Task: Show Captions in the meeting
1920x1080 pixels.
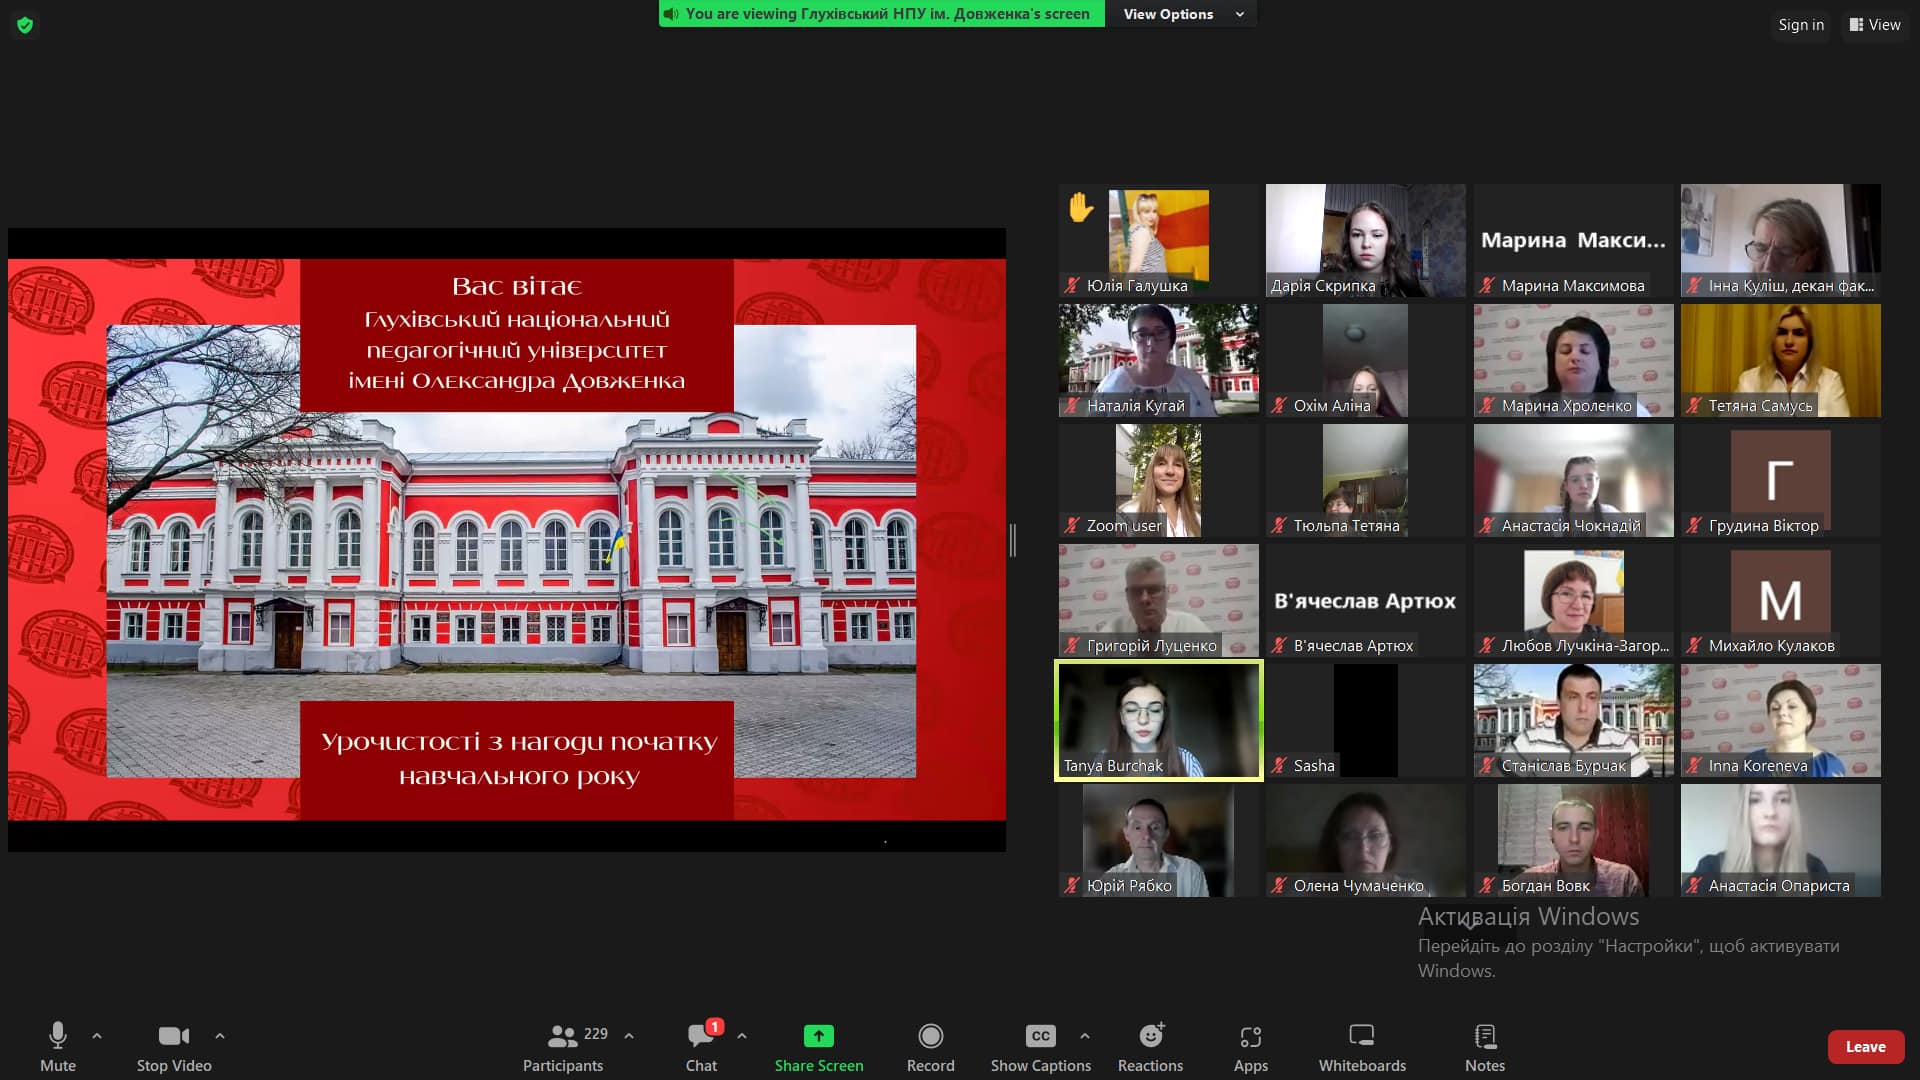Action: coord(1041,1046)
